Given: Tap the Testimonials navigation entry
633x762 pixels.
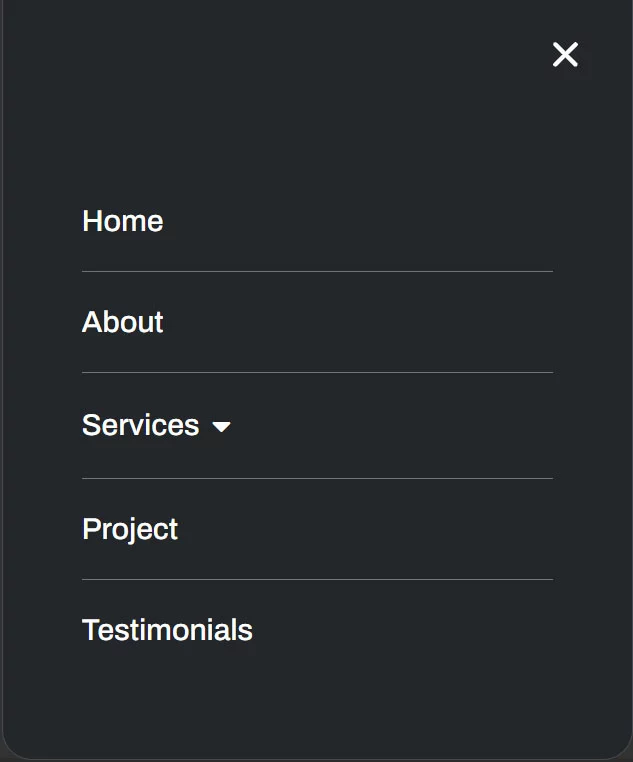Looking at the screenshot, I should tap(167, 630).
